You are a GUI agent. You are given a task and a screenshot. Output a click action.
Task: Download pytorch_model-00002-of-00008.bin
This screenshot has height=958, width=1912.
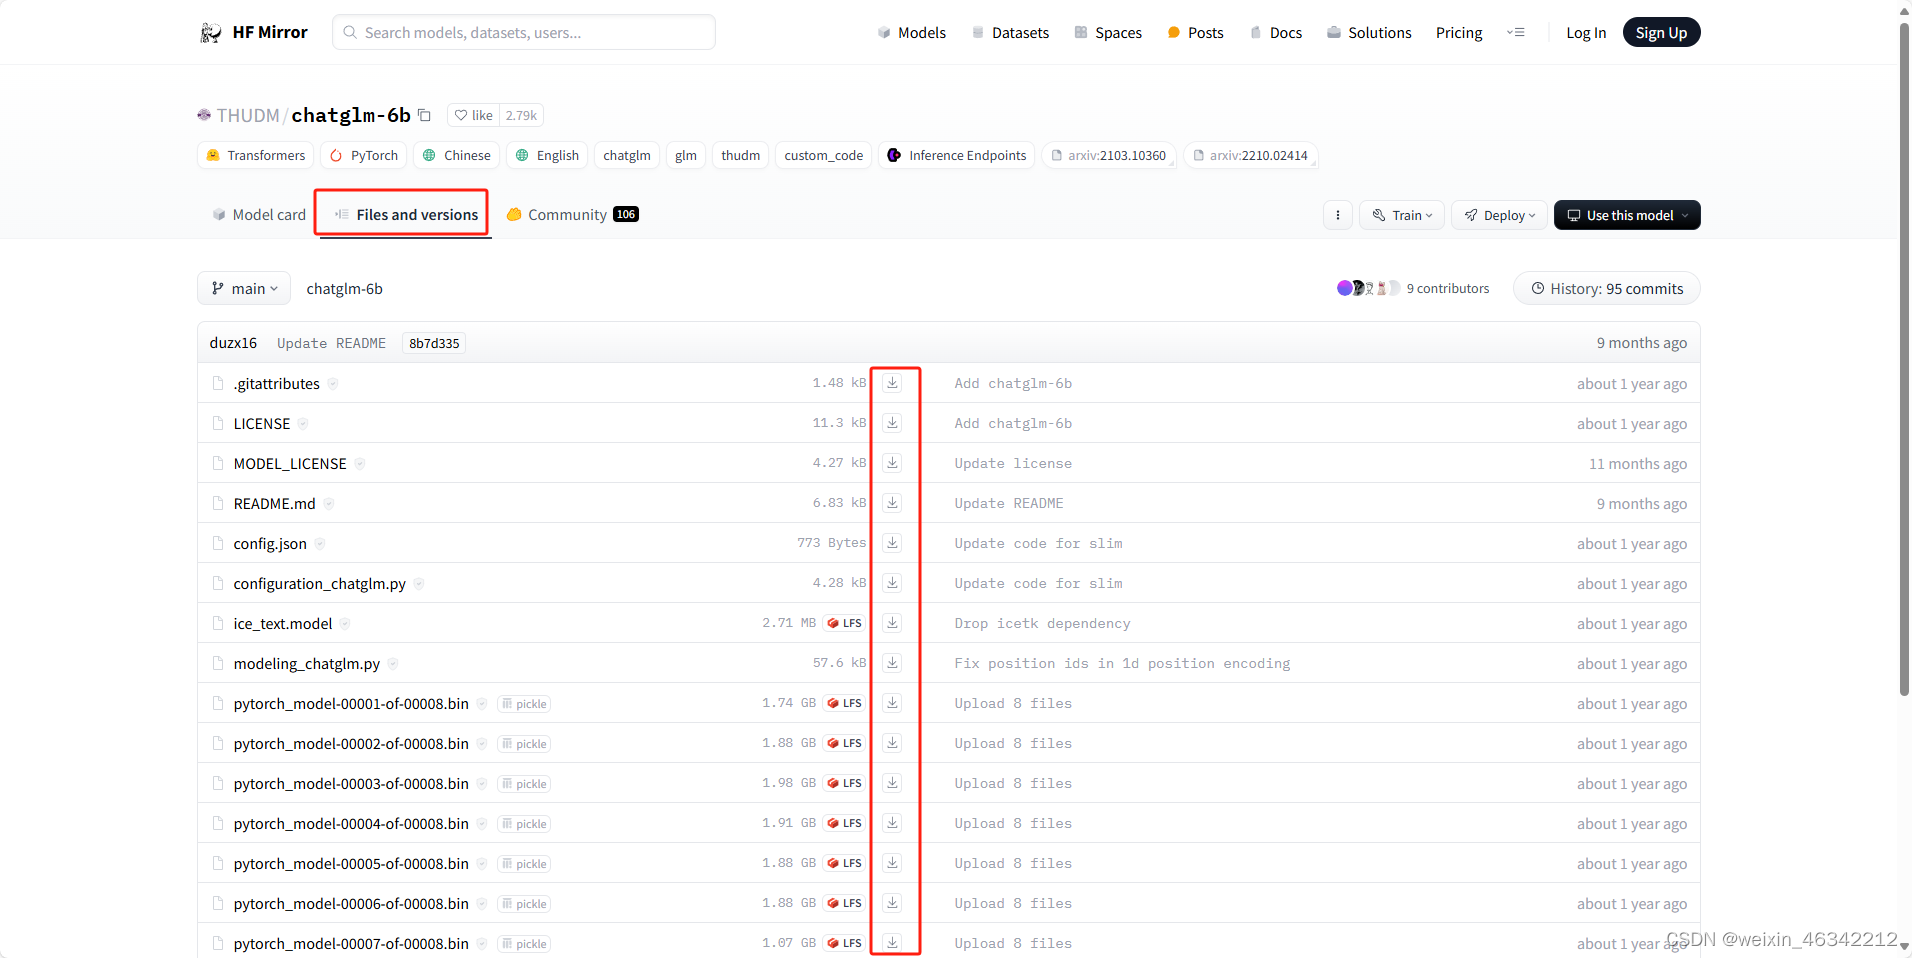click(x=892, y=743)
